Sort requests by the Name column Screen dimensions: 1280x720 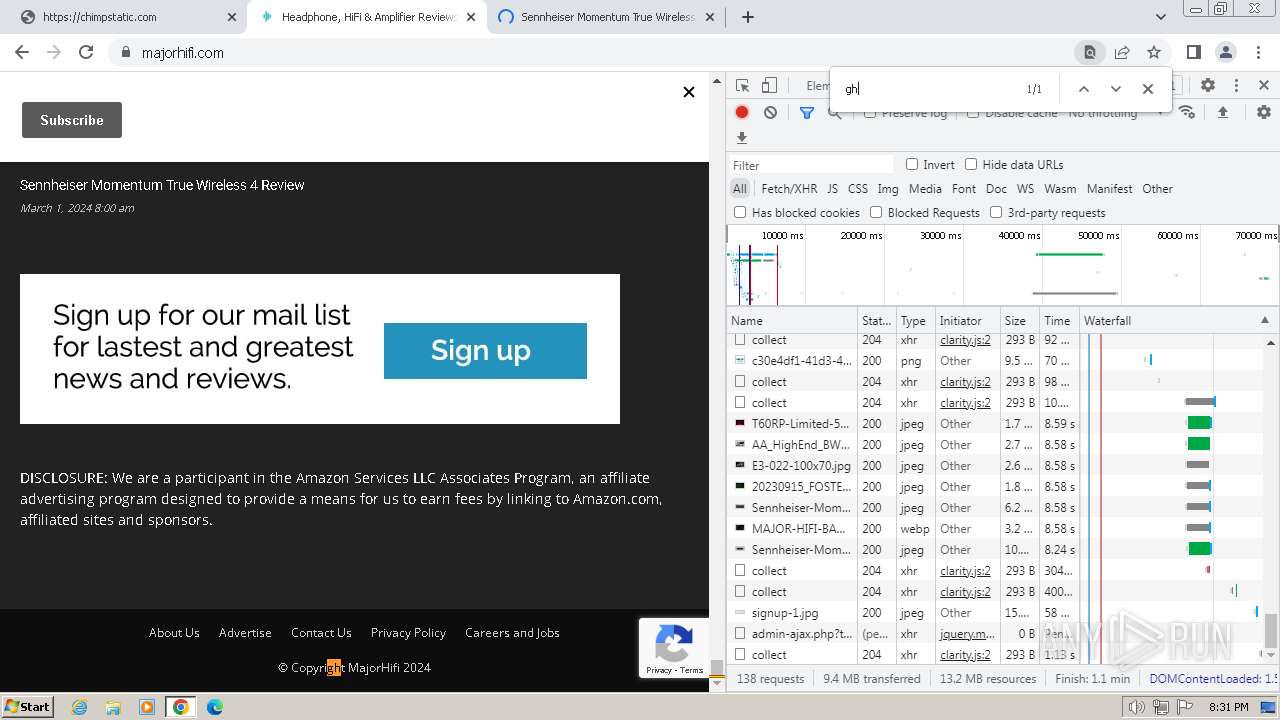click(x=792, y=320)
